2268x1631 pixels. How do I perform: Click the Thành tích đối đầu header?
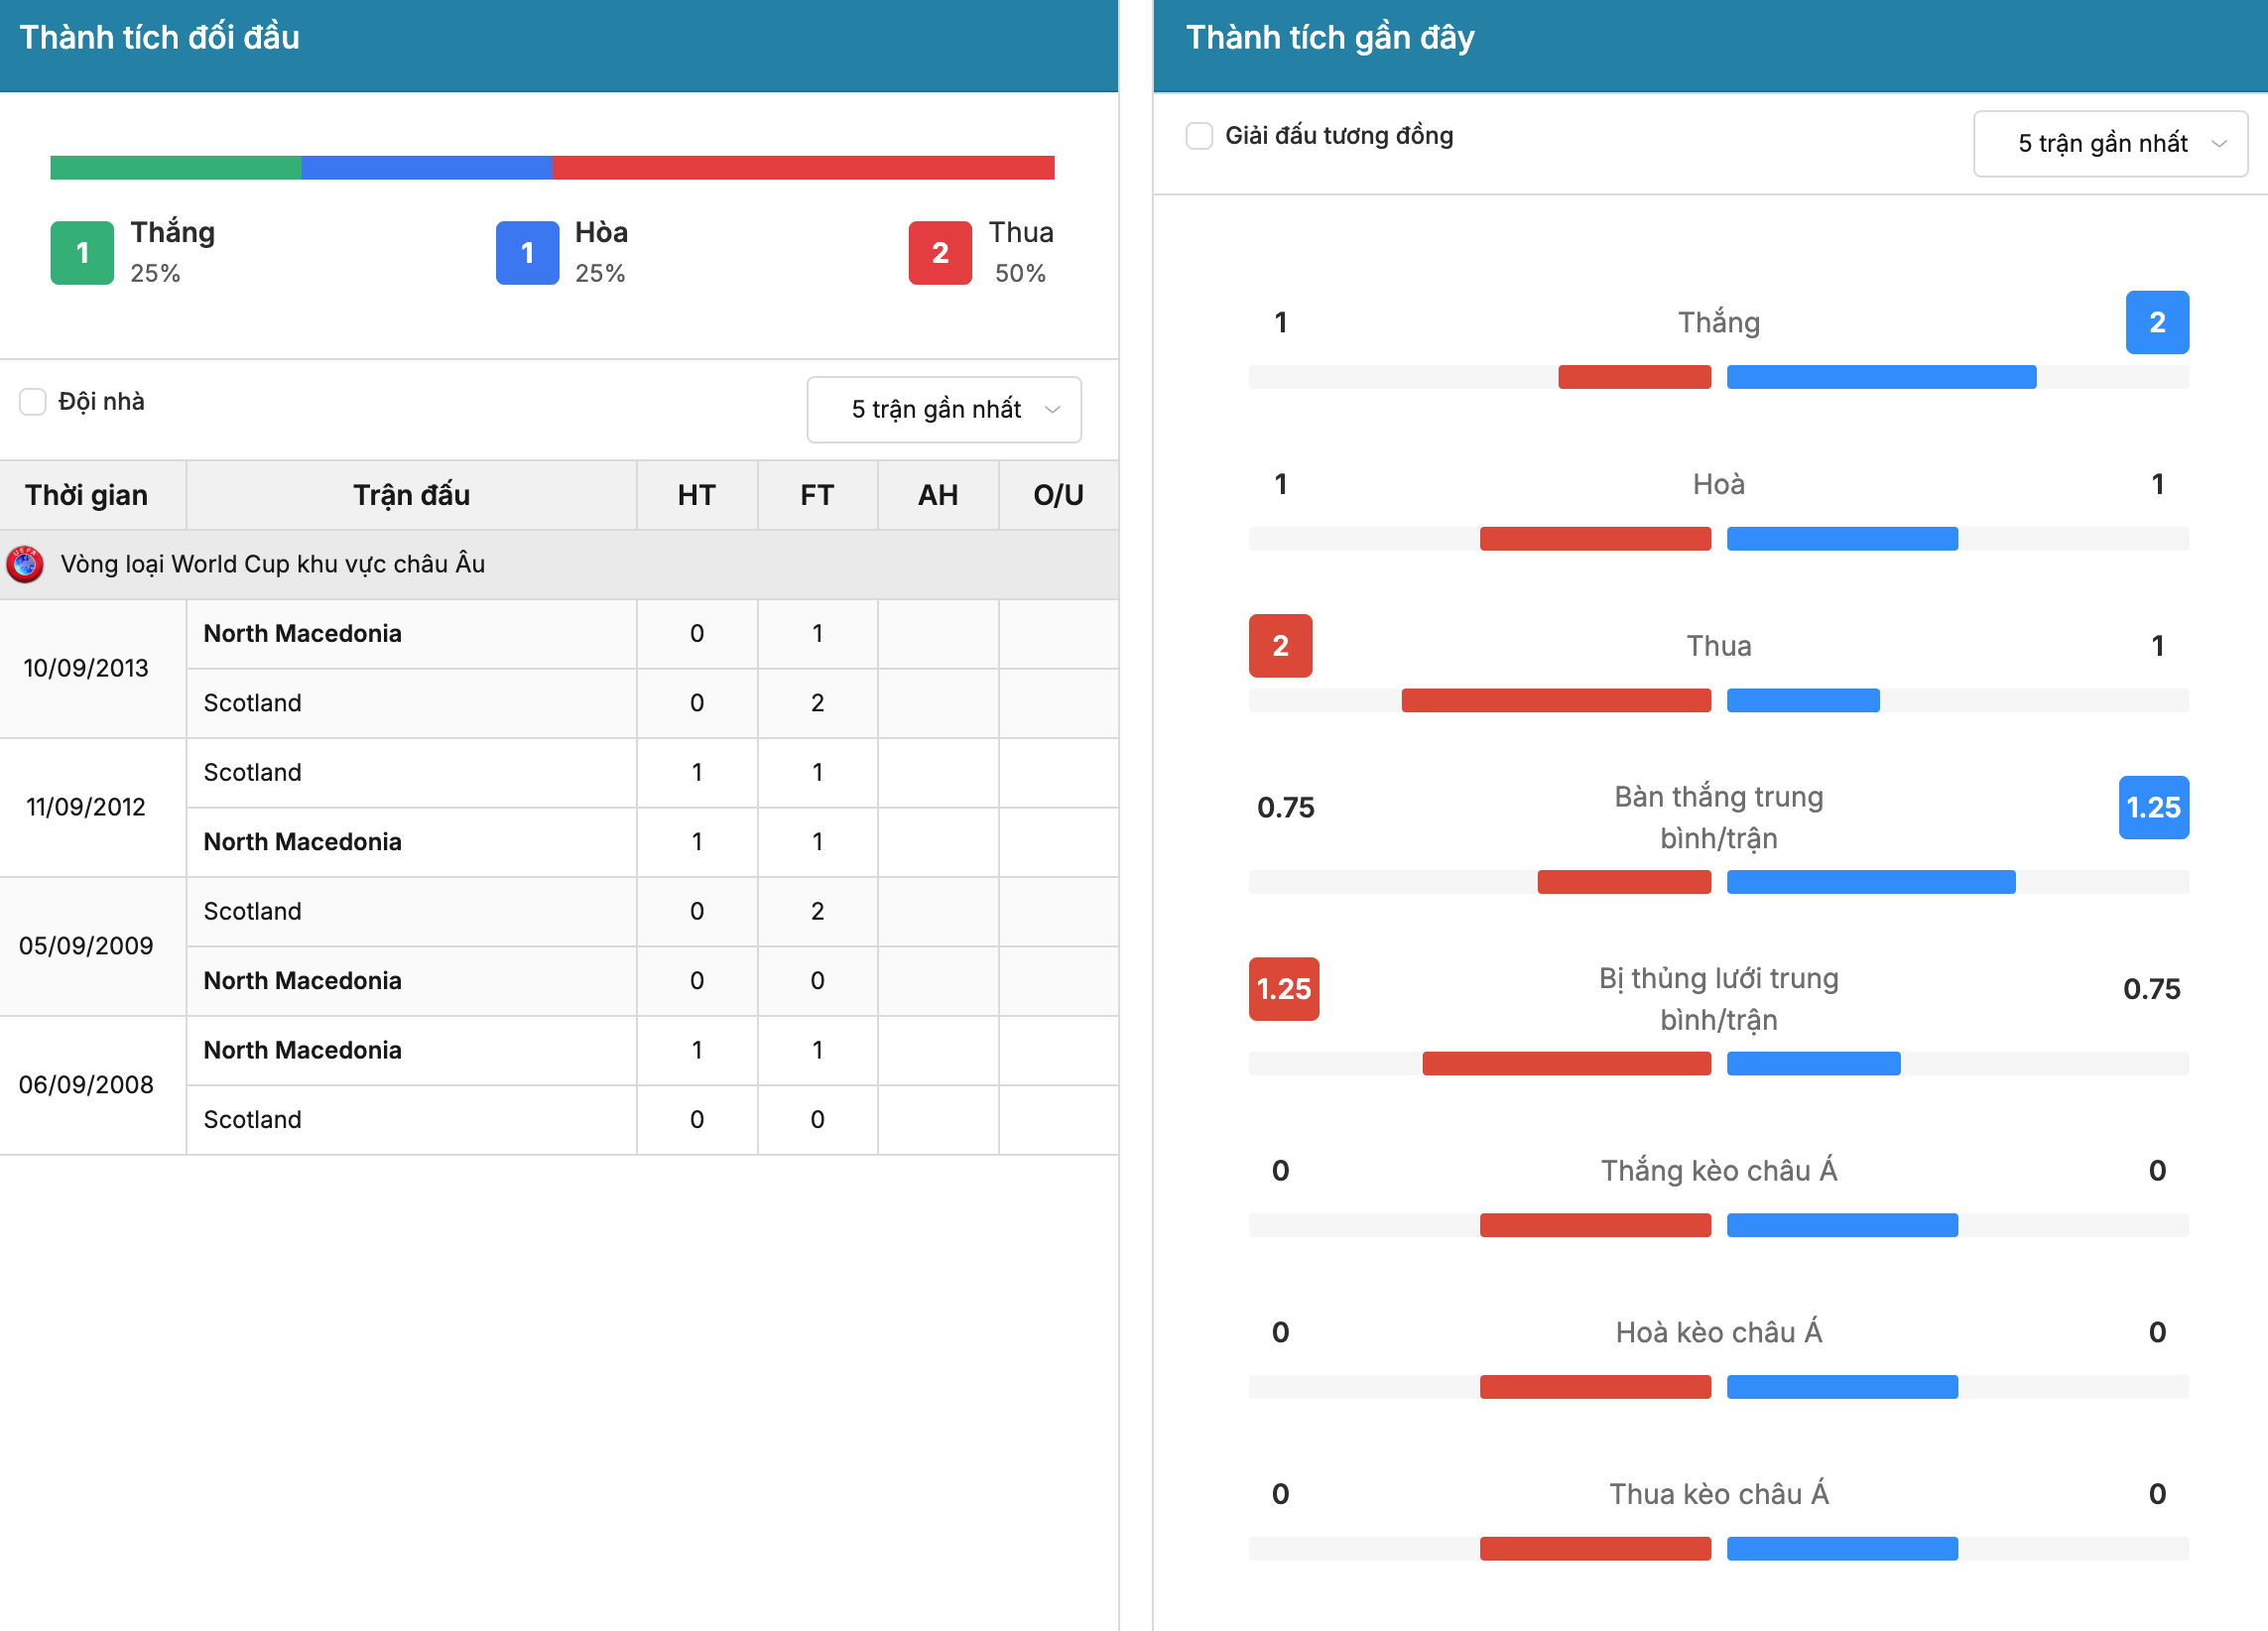159,38
